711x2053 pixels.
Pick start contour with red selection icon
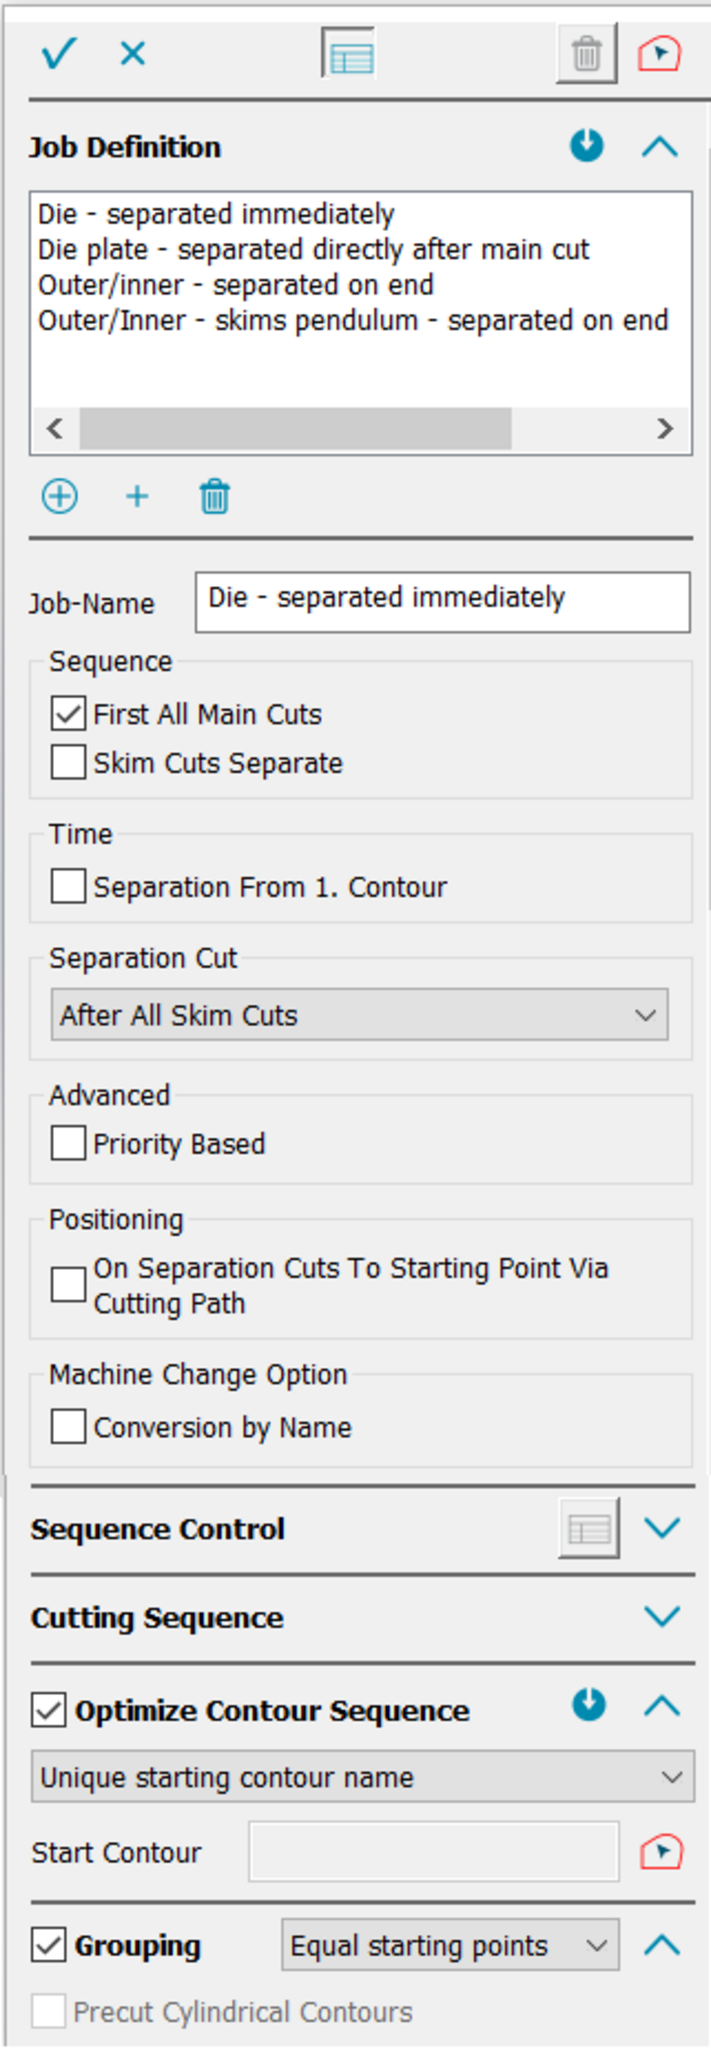[x=661, y=1852]
